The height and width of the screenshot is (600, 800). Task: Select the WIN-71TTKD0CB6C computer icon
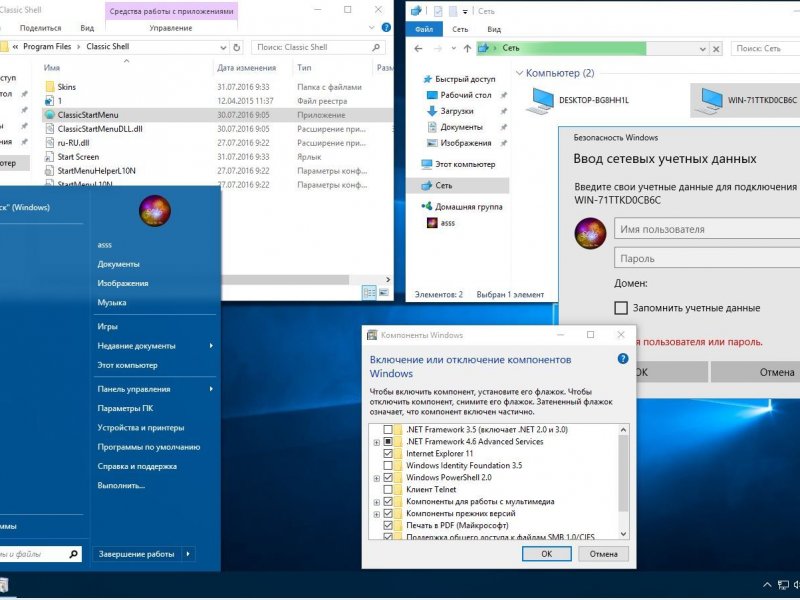click(709, 101)
